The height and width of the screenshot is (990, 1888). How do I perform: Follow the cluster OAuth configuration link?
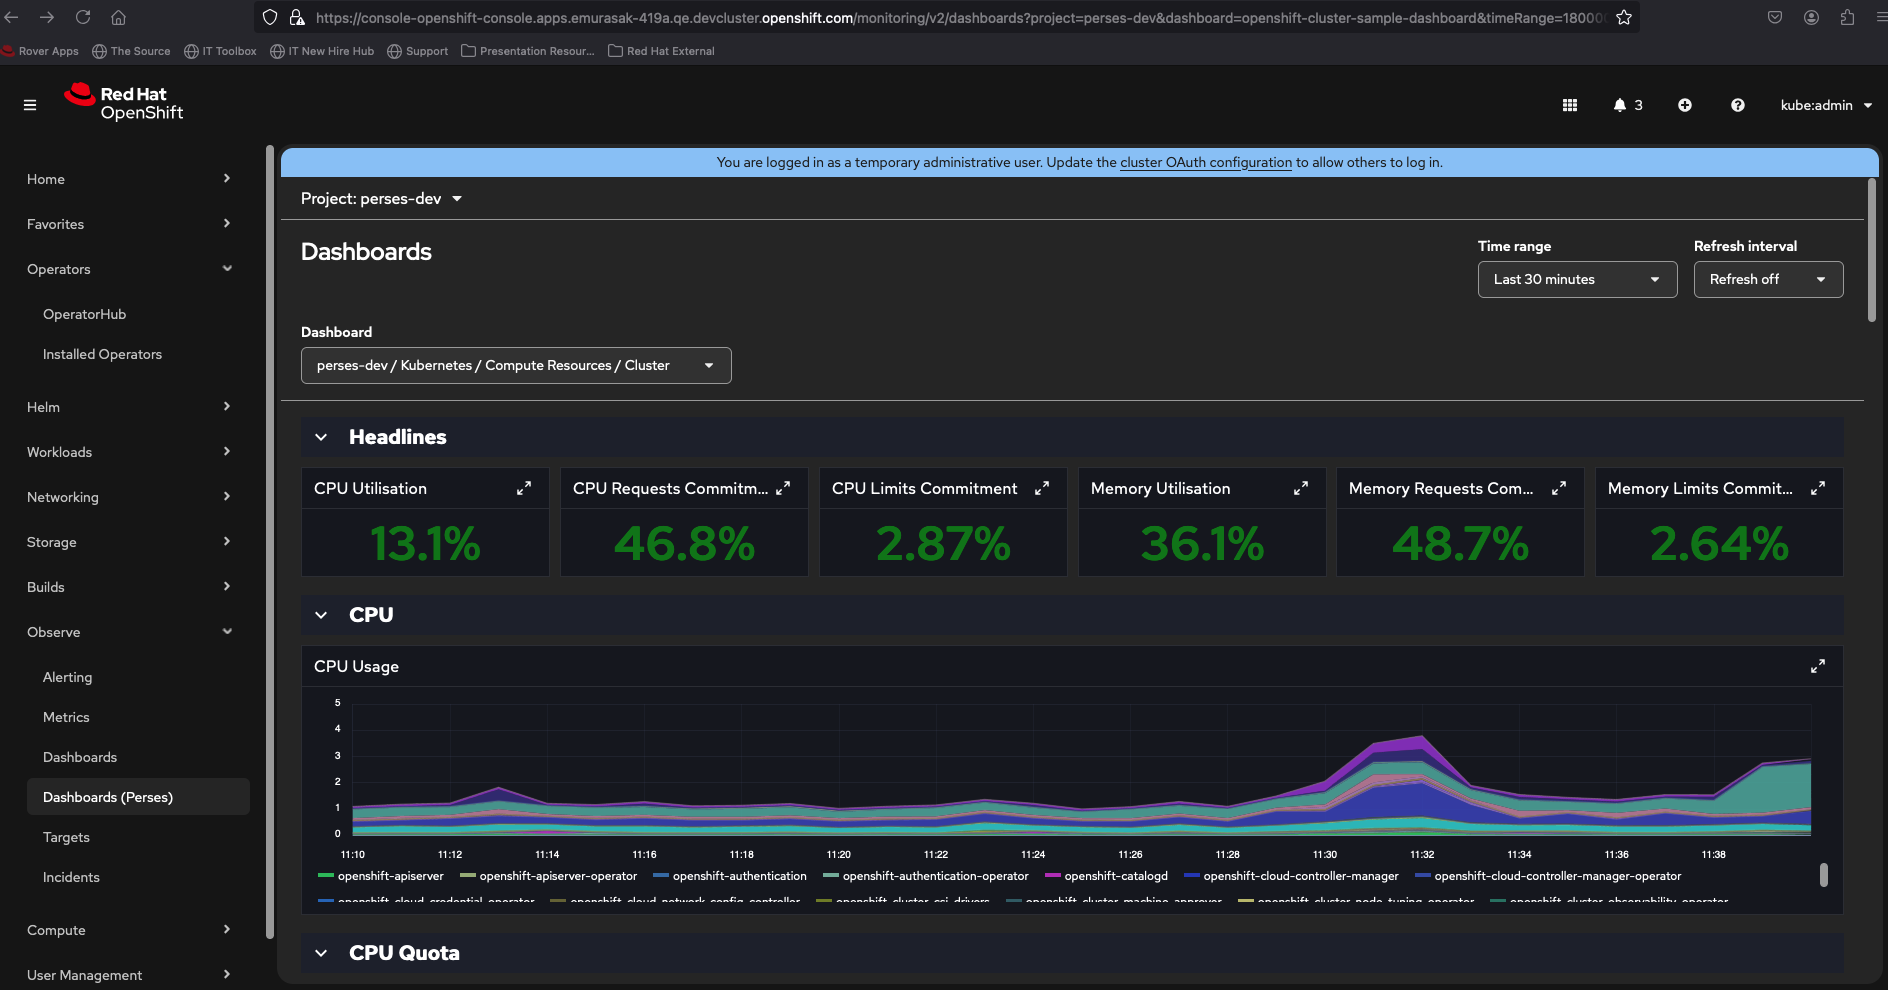click(1205, 162)
